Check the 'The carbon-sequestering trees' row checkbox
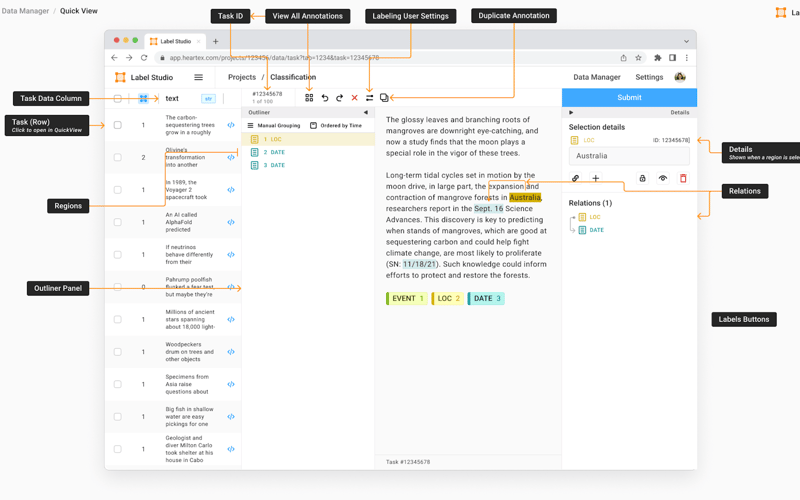This screenshot has width=800, height=500. coord(117,125)
